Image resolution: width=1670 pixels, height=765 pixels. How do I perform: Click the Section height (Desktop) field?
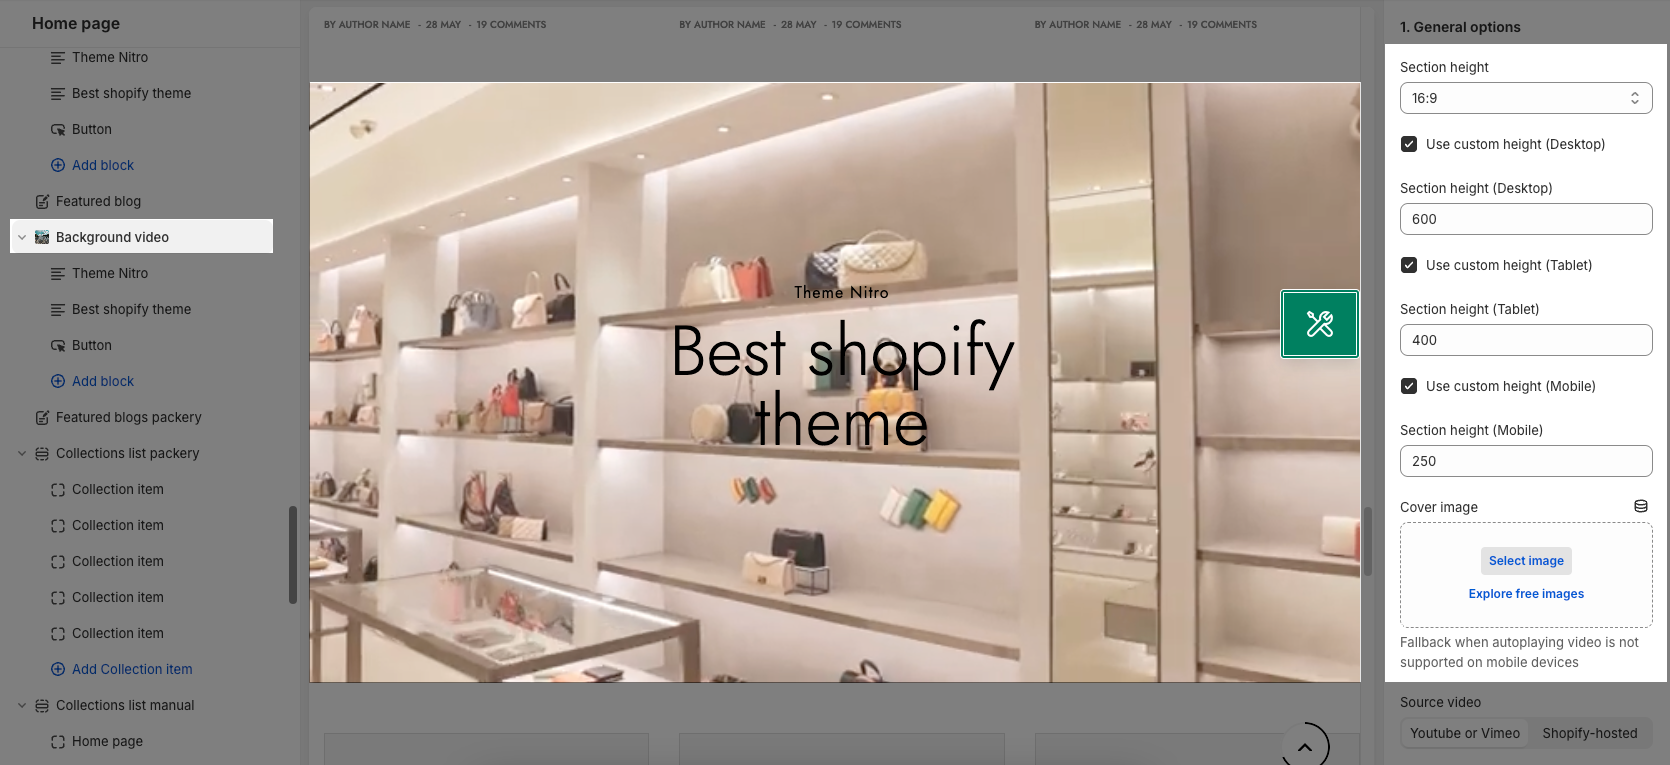coord(1526,219)
